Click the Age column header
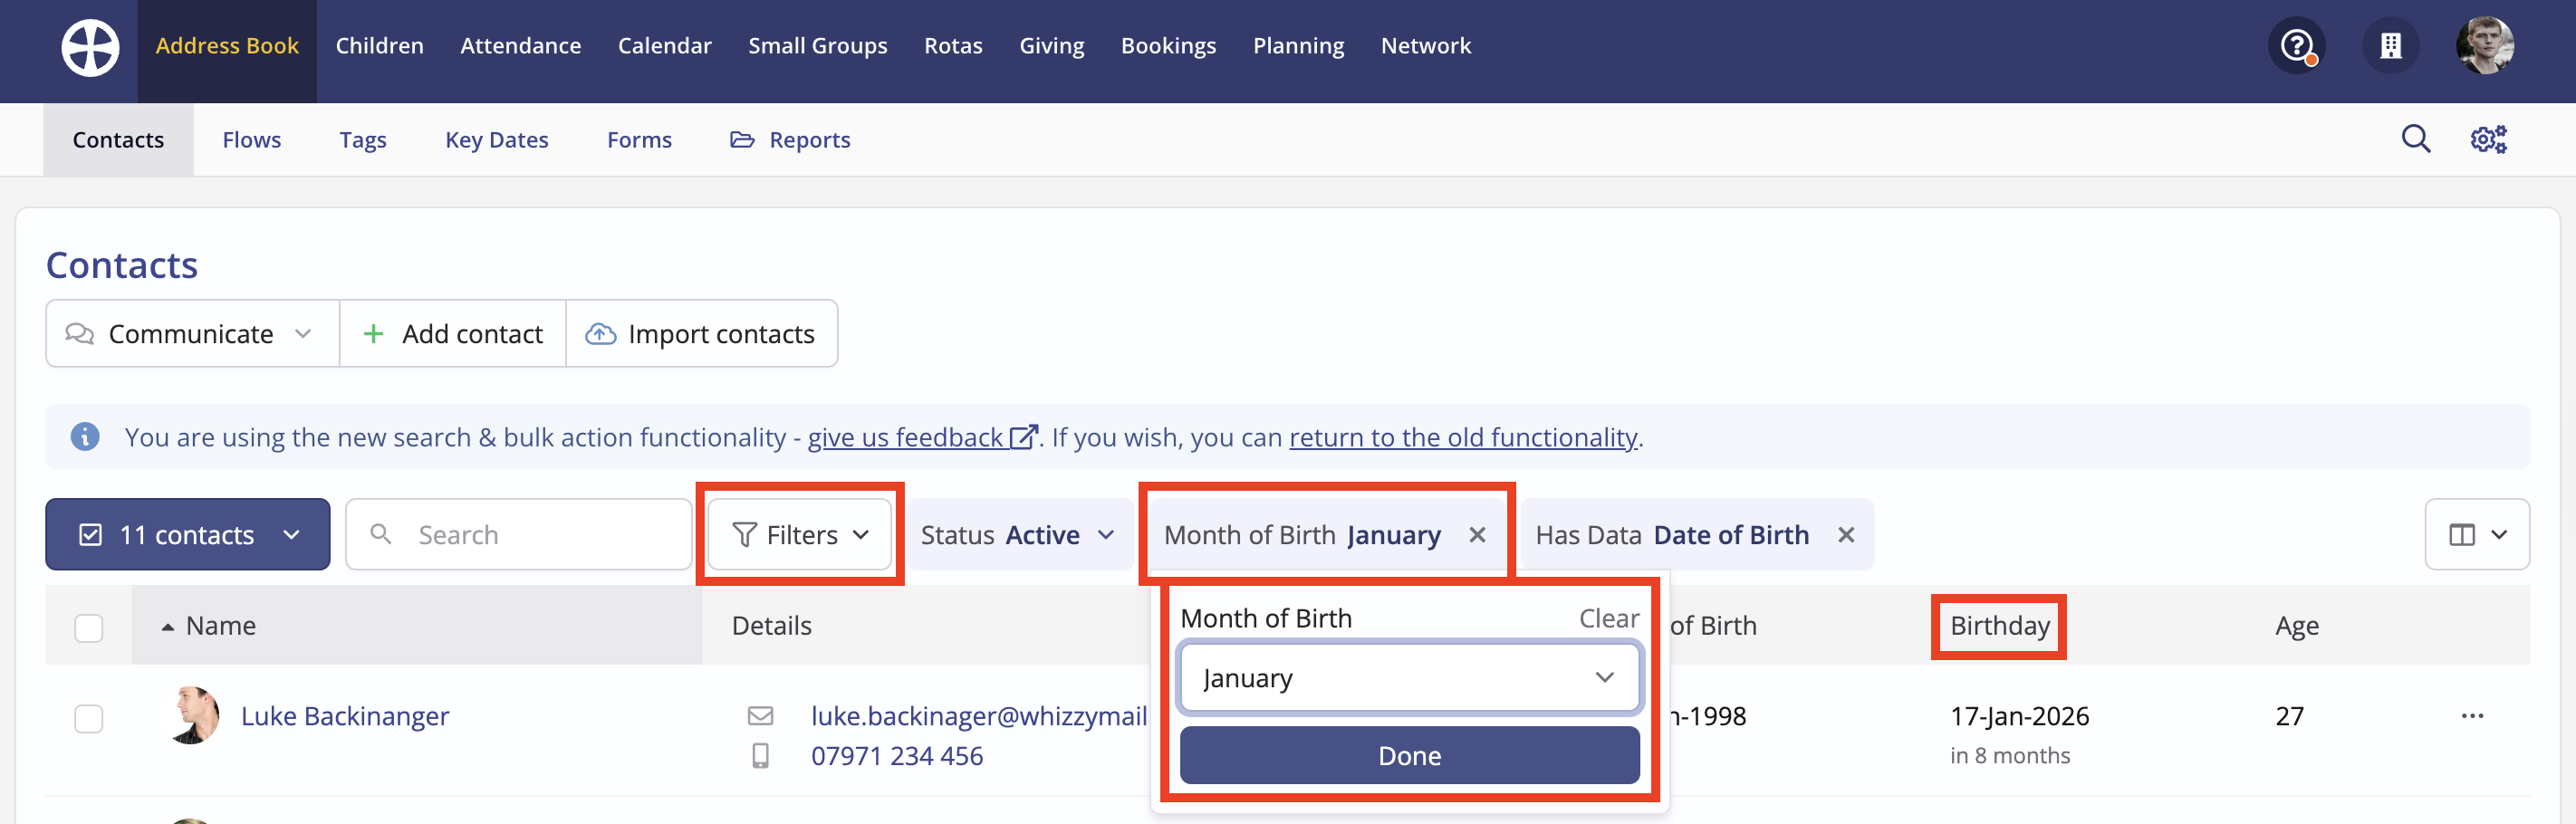Viewport: 2576px width, 824px height. [x=2297, y=626]
